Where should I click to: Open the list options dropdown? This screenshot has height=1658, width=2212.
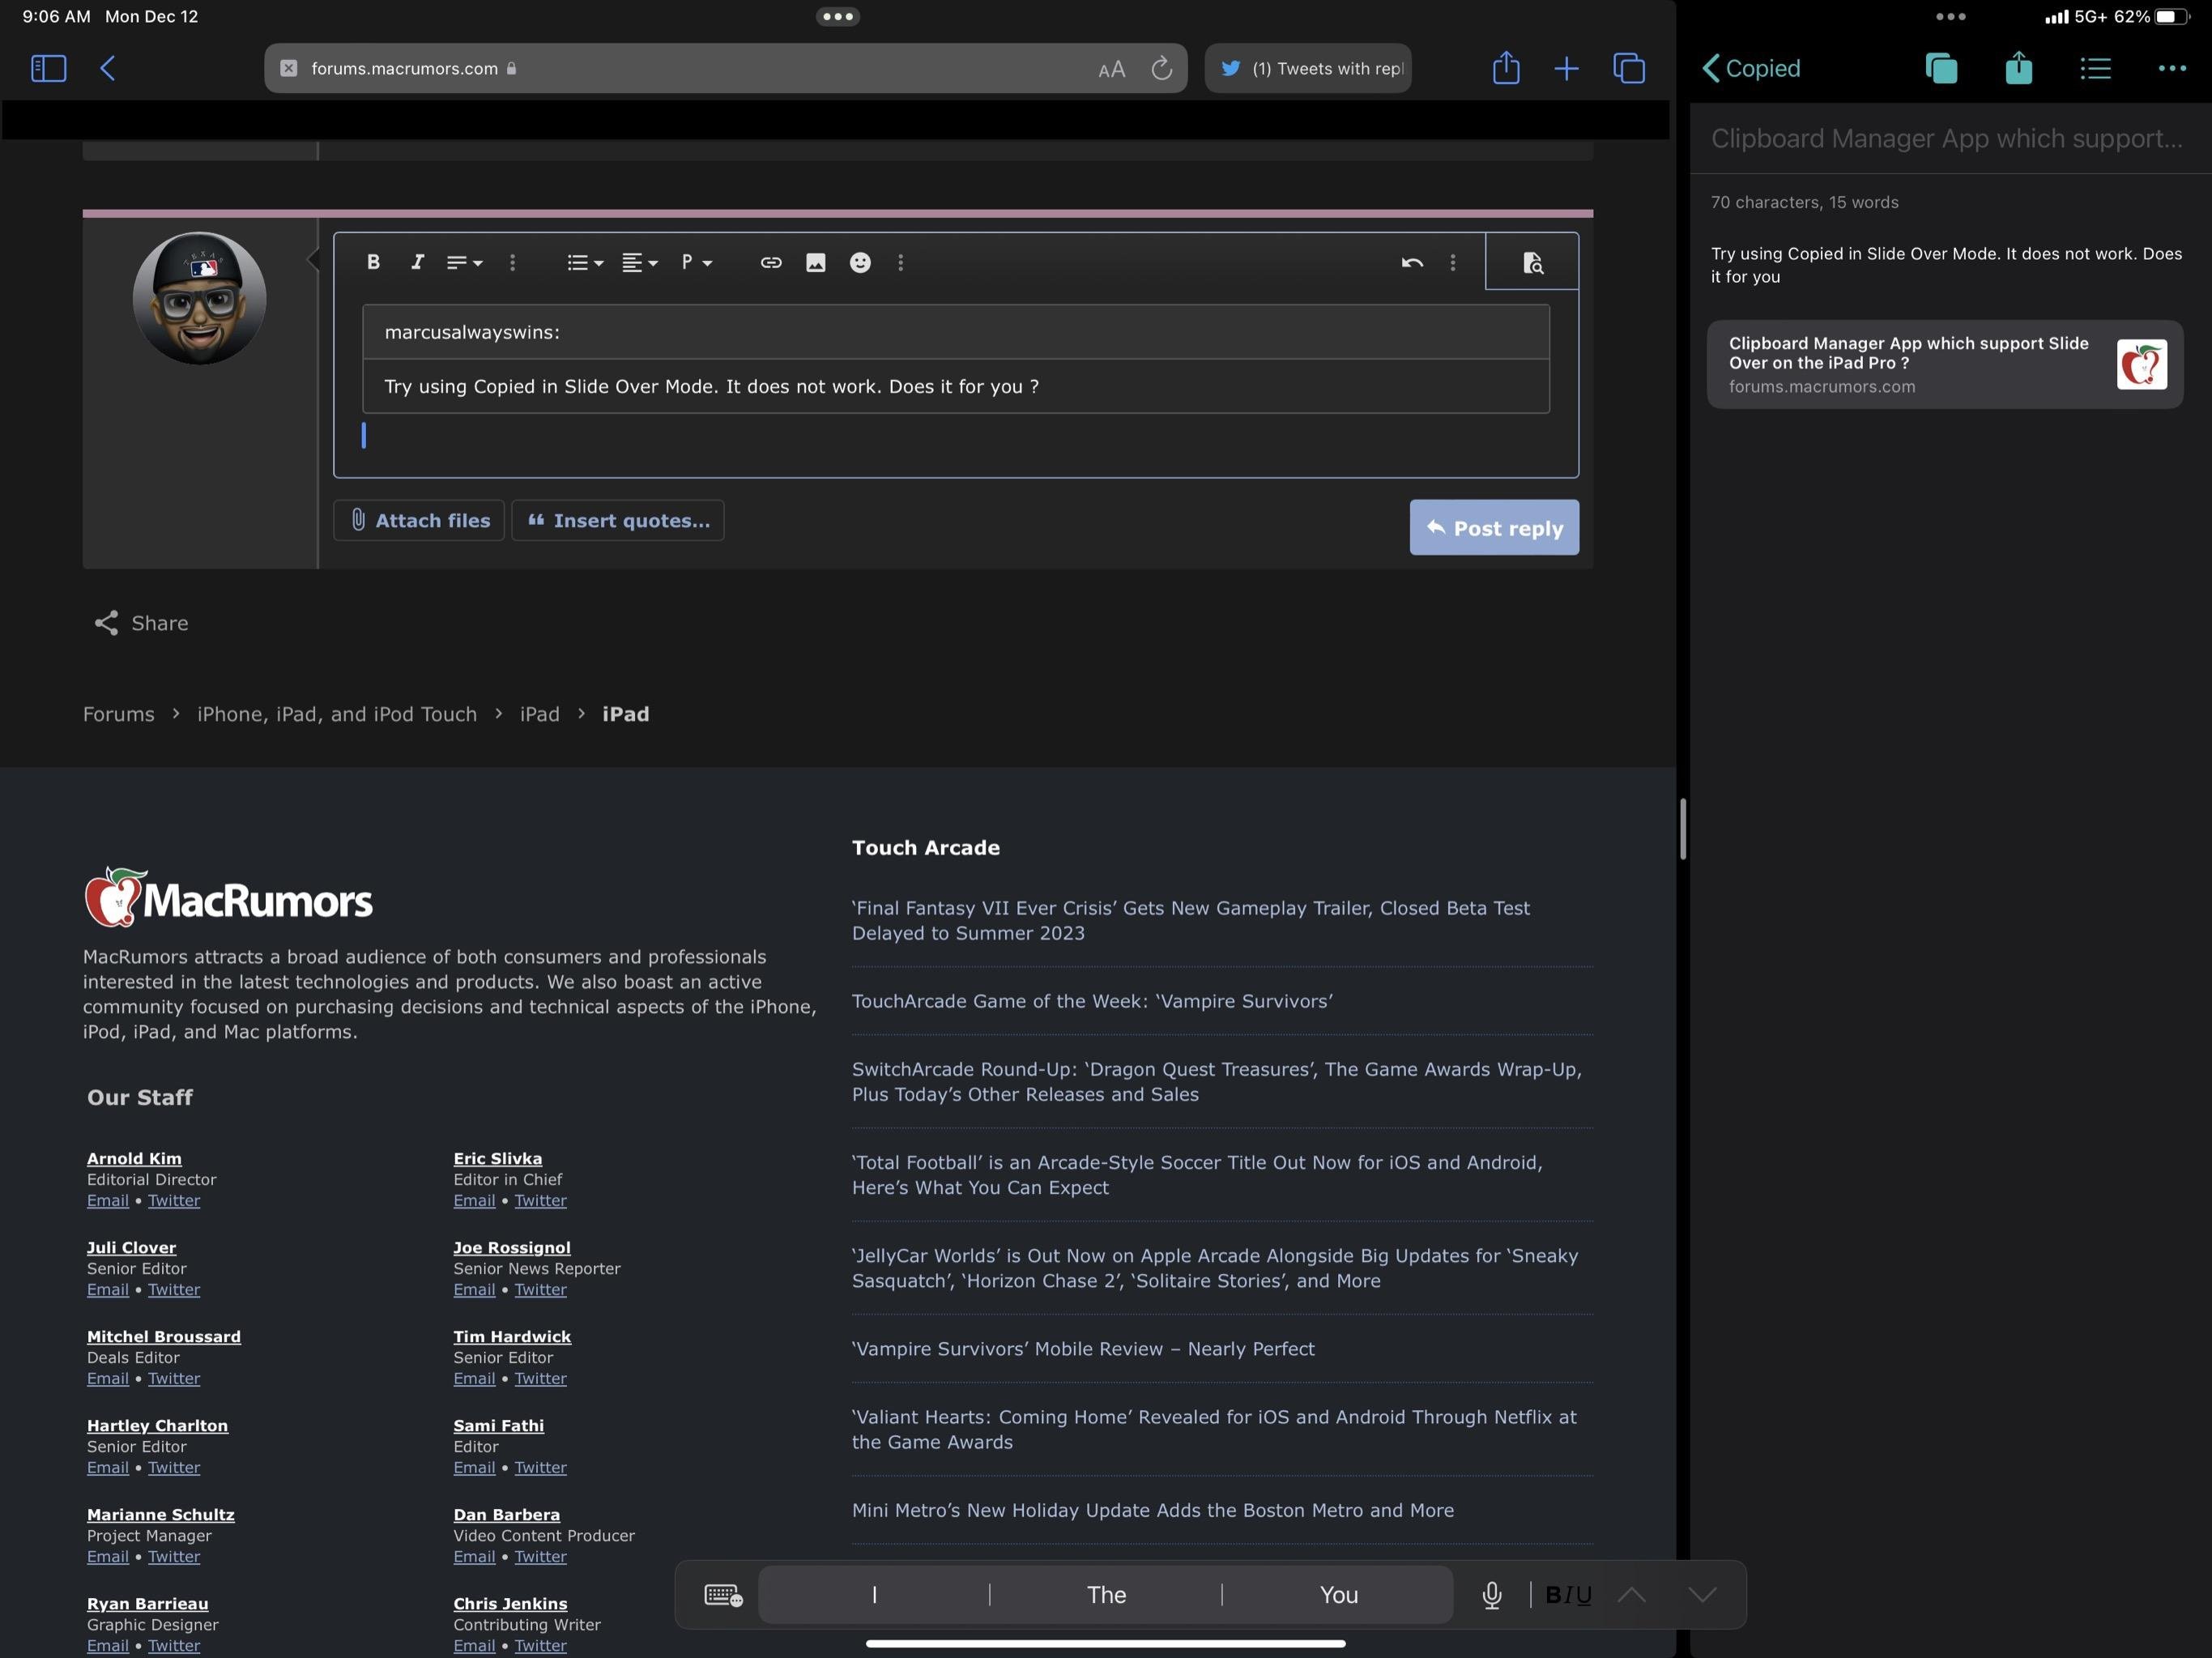[585, 262]
